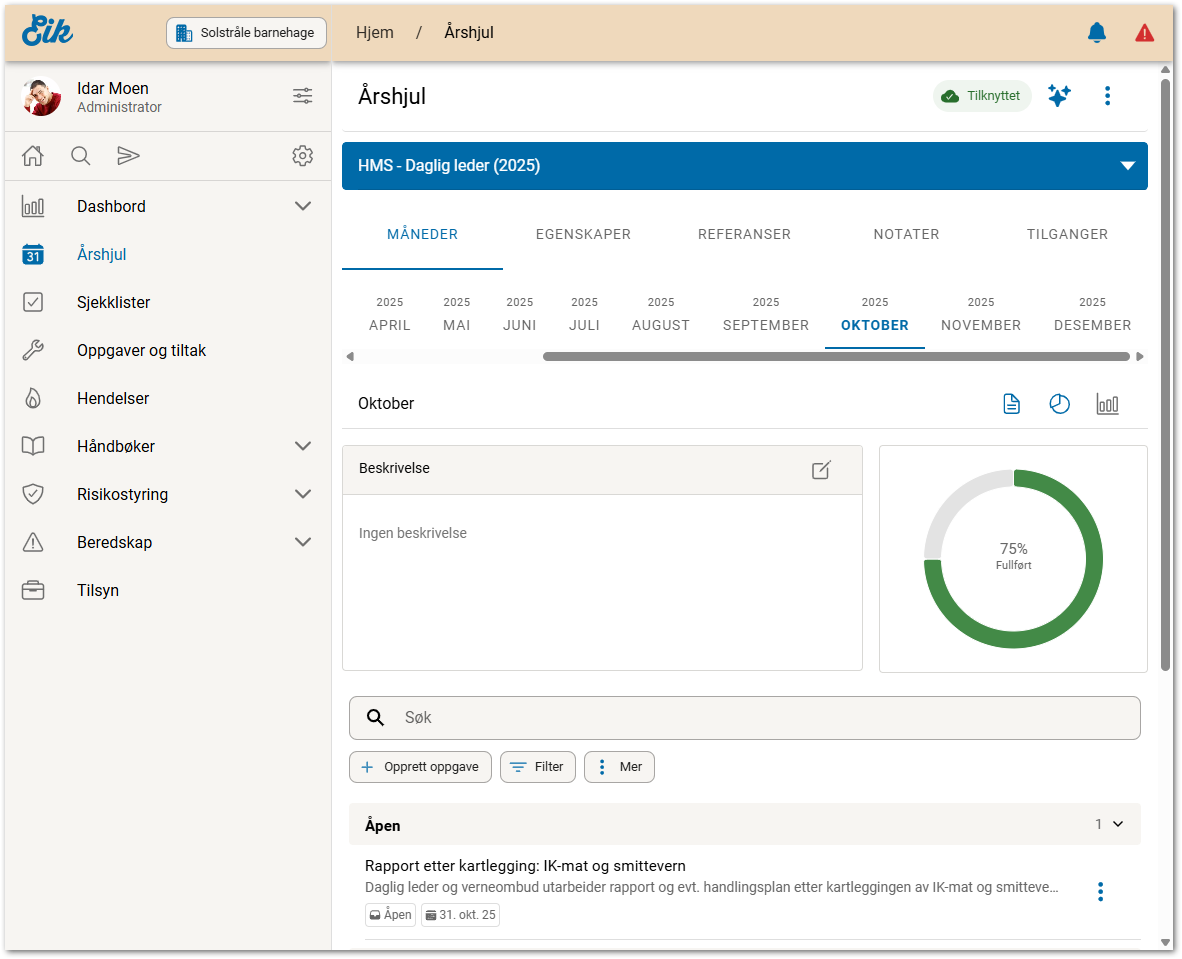The width and height of the screenshot is (1182, 959).
Task: Switch to the Egenskaper tab
Action: tap(583, 234)
